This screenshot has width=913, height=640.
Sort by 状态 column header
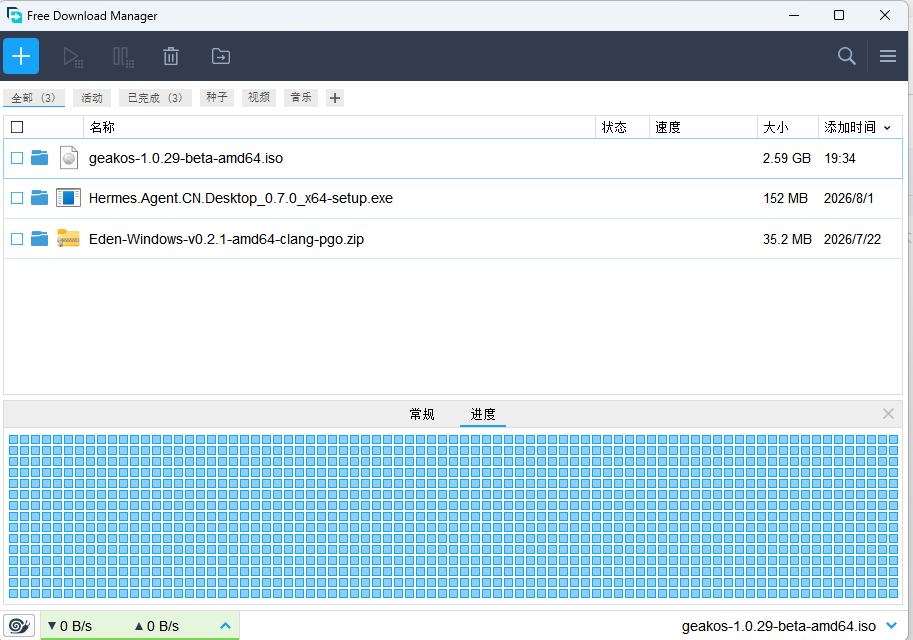pos(622,127)
